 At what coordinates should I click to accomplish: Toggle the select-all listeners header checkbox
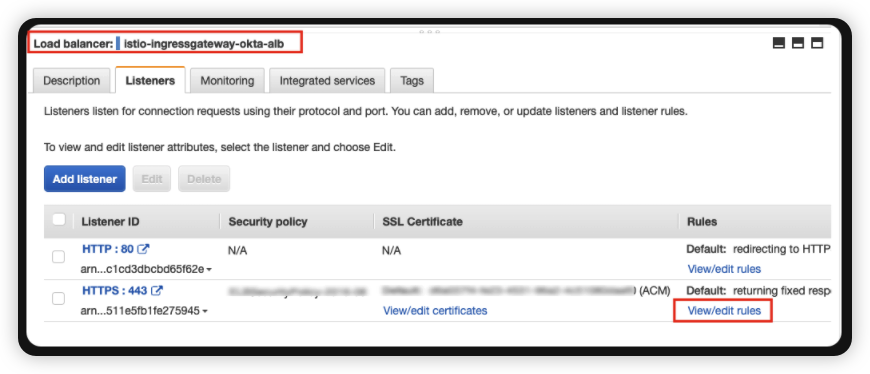pyautogui.click(x=59, y=220)
